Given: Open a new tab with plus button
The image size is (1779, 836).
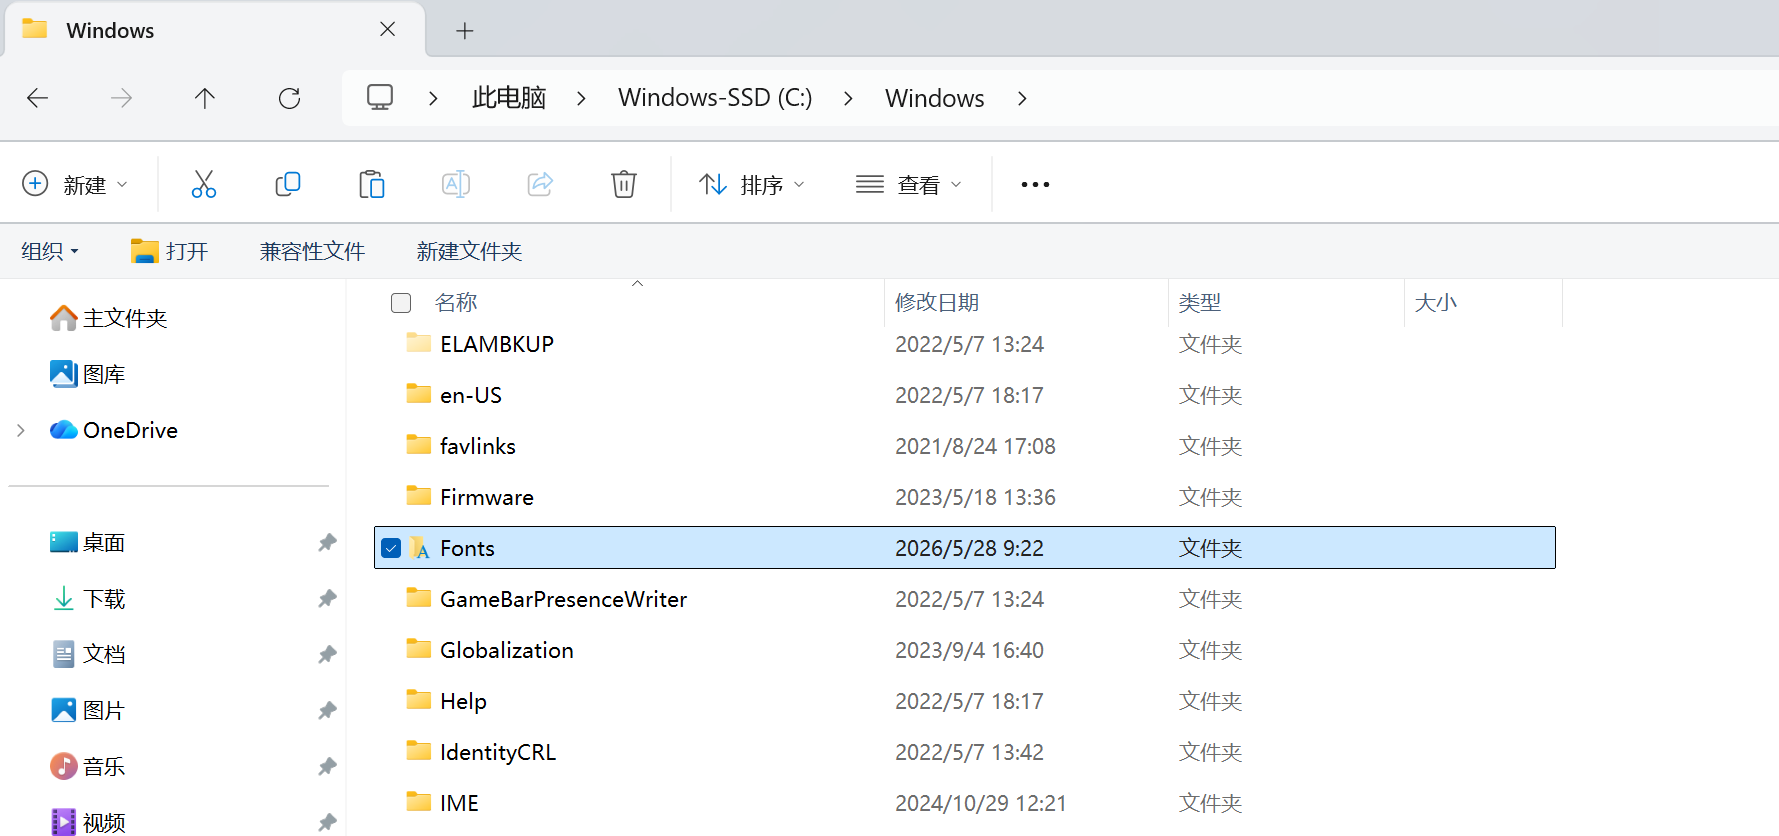Looking at the screenshot, I should coord(464,31).
